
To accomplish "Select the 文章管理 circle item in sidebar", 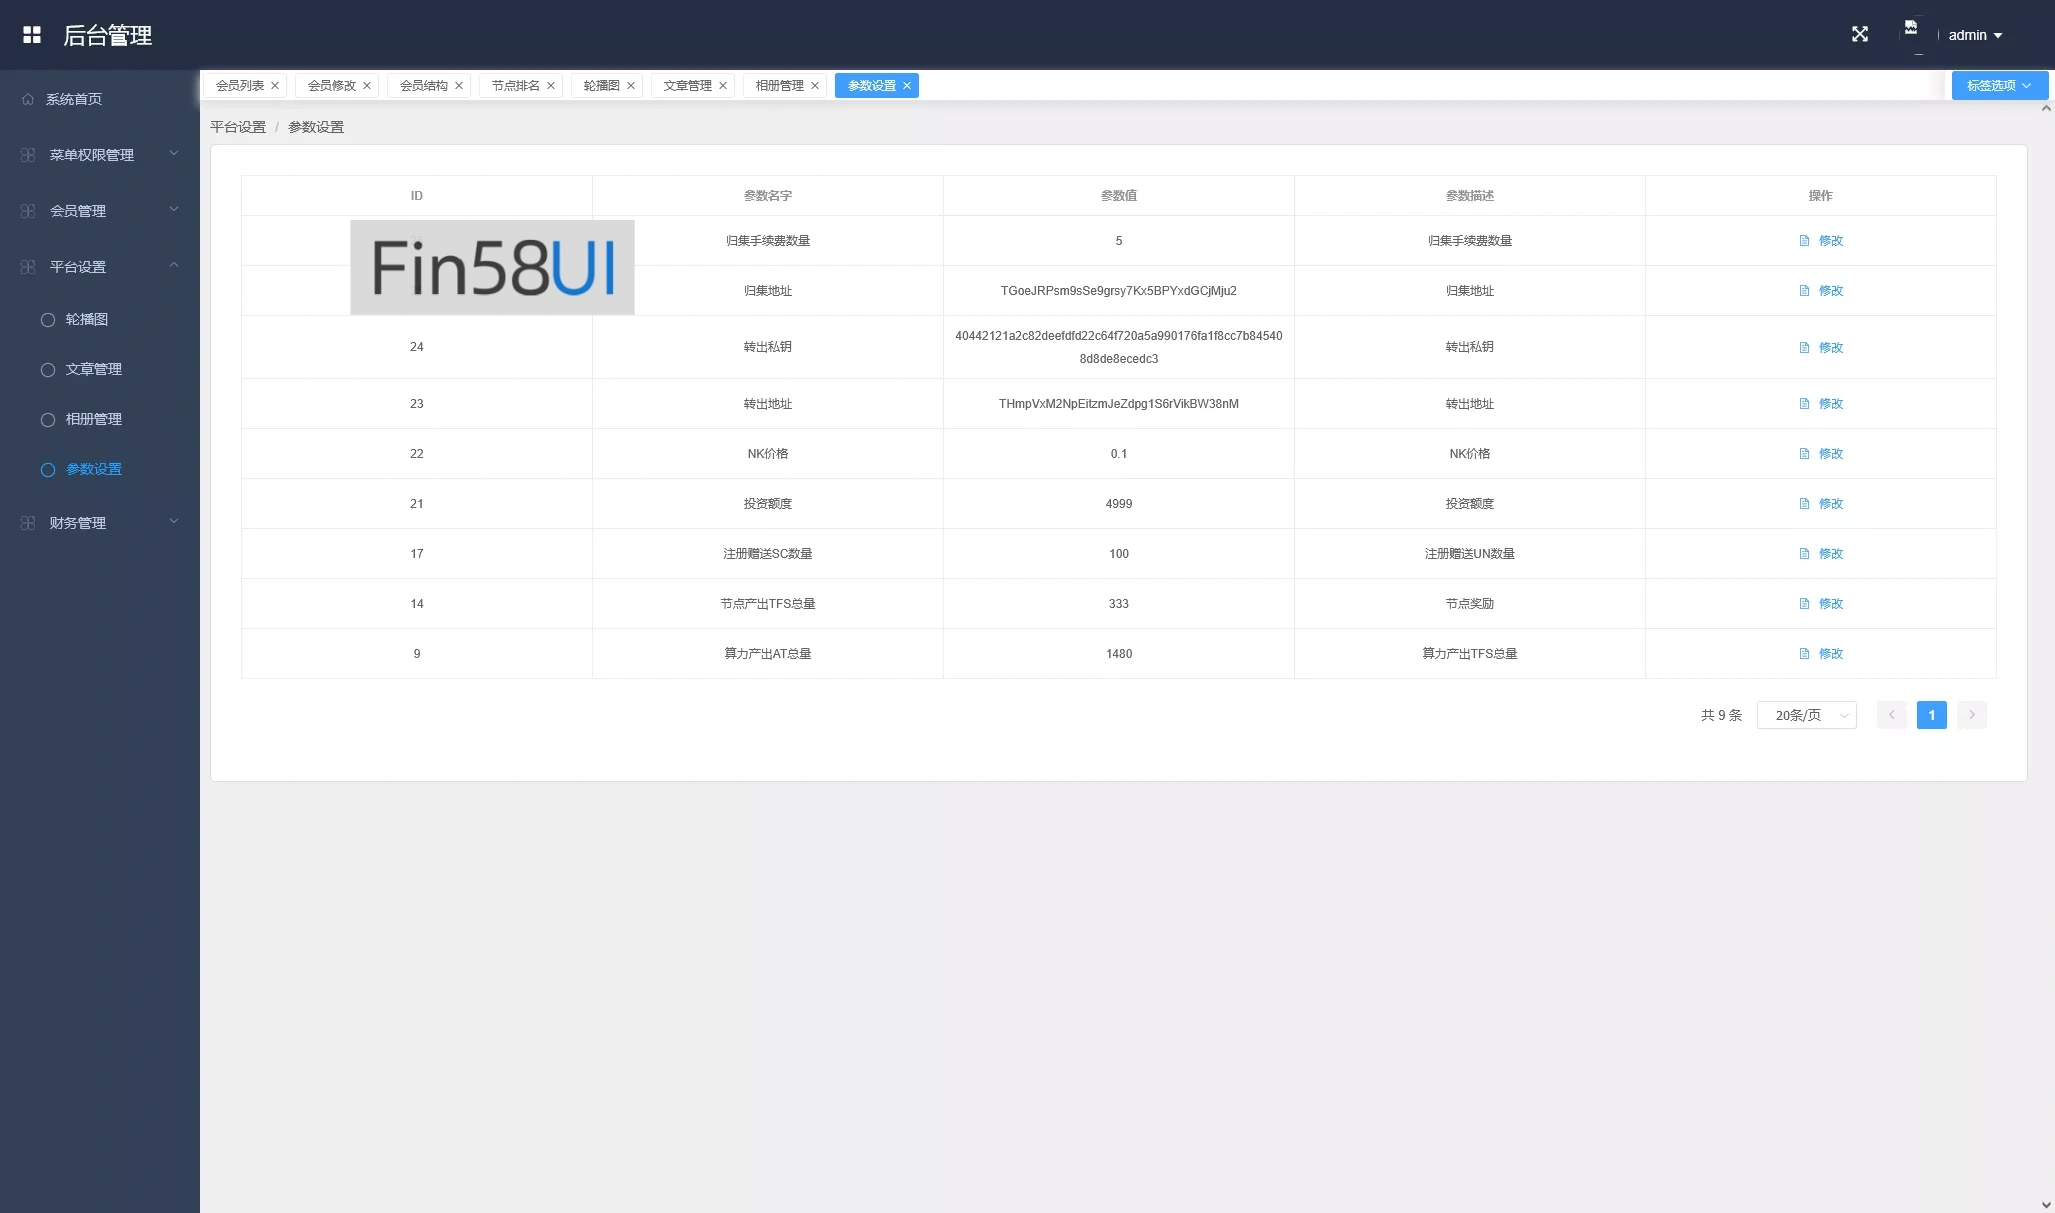I will (x=48, y=370).
